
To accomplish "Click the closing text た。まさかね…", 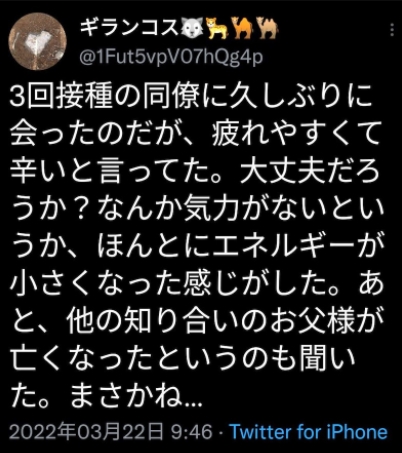I will pos(106,397).
